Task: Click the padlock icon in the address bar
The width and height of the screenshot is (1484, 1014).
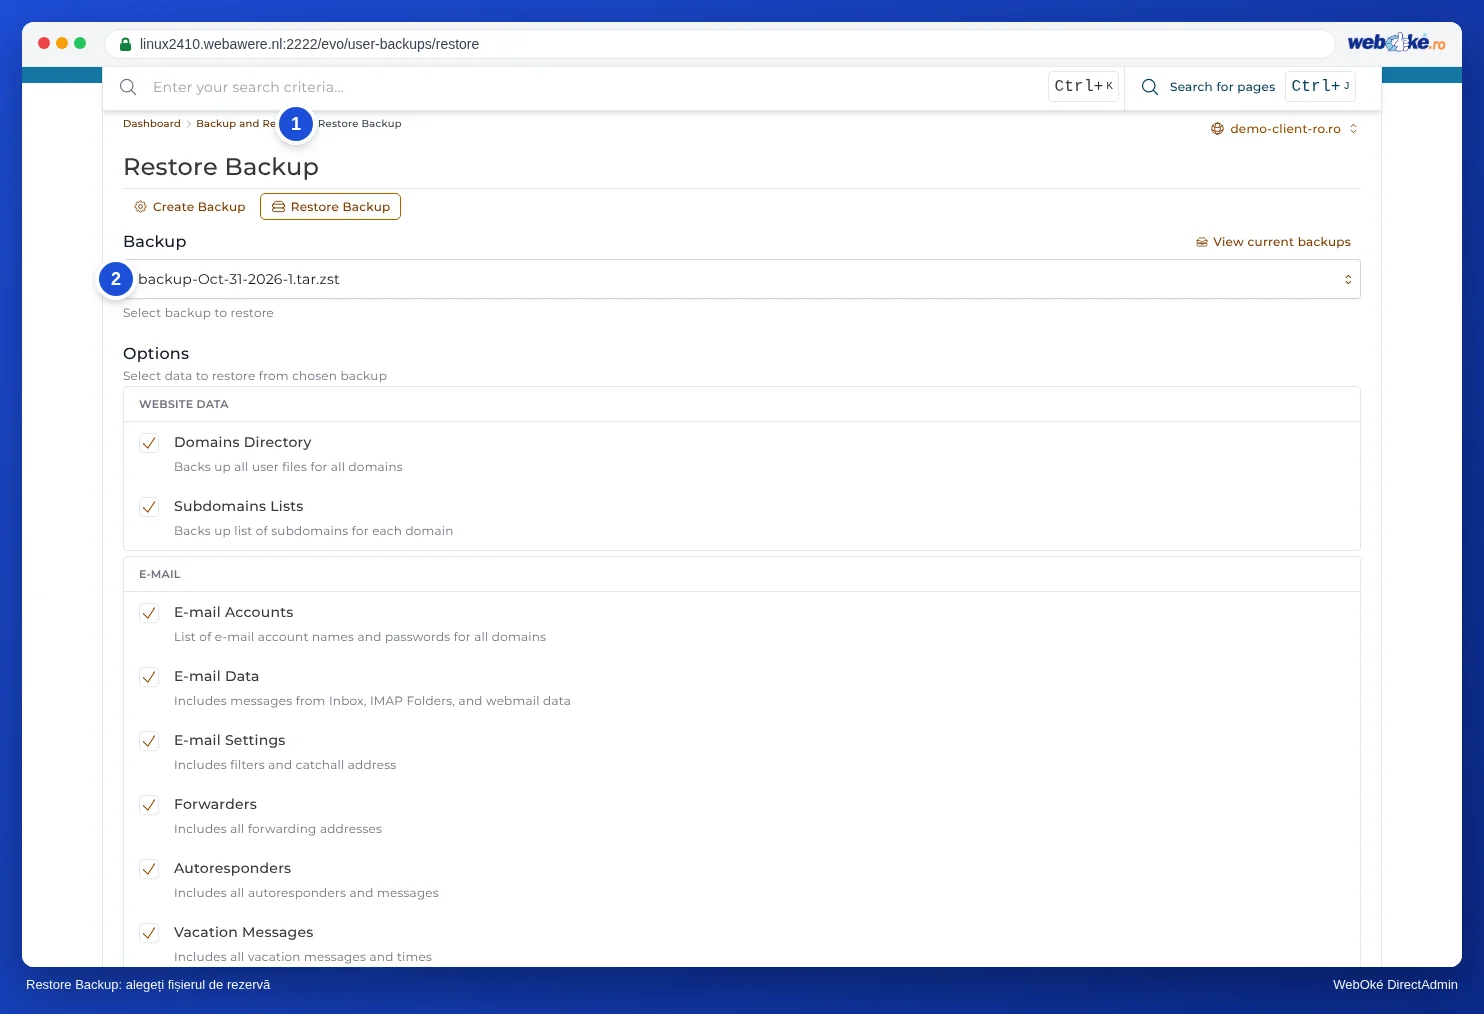Action: (x=125, y=44)
